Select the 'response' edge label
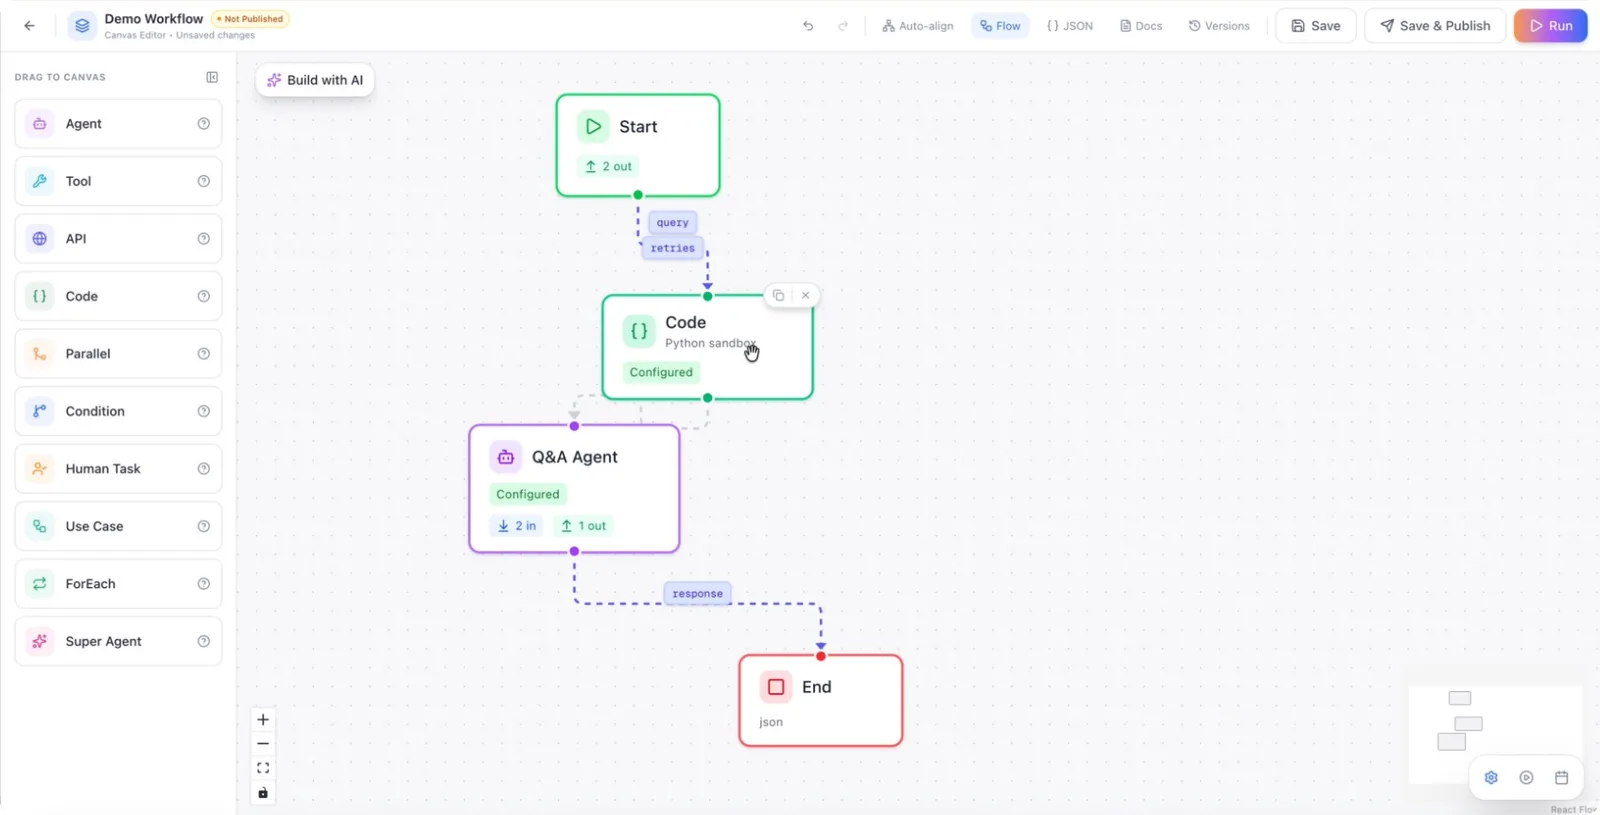This screenshot has width=1600, height=815. 698,594
